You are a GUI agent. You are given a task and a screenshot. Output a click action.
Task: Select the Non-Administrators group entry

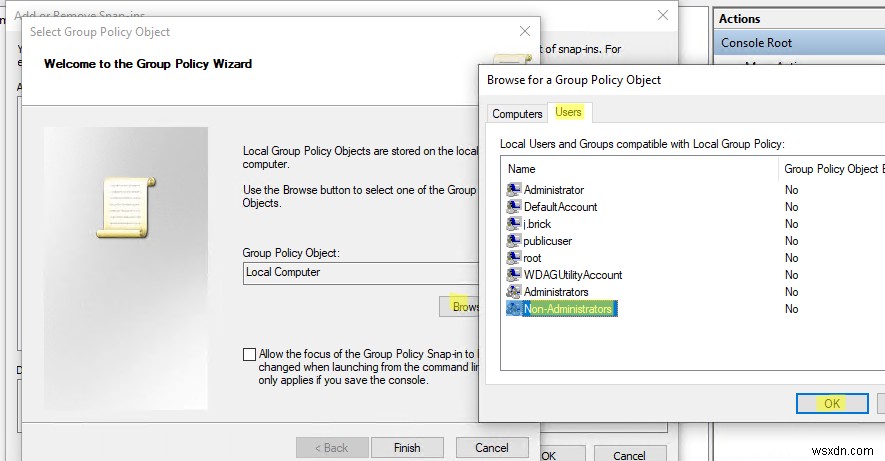tap(569, 308)
